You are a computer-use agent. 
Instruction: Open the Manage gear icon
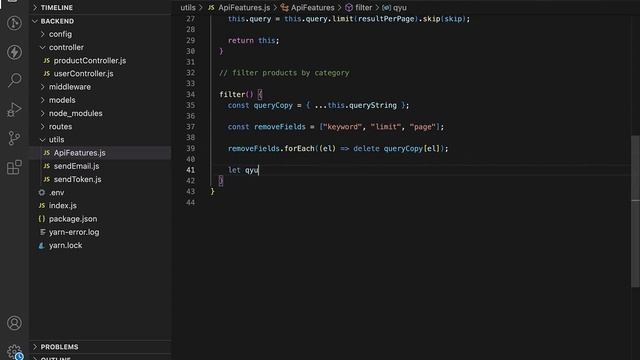14,351
